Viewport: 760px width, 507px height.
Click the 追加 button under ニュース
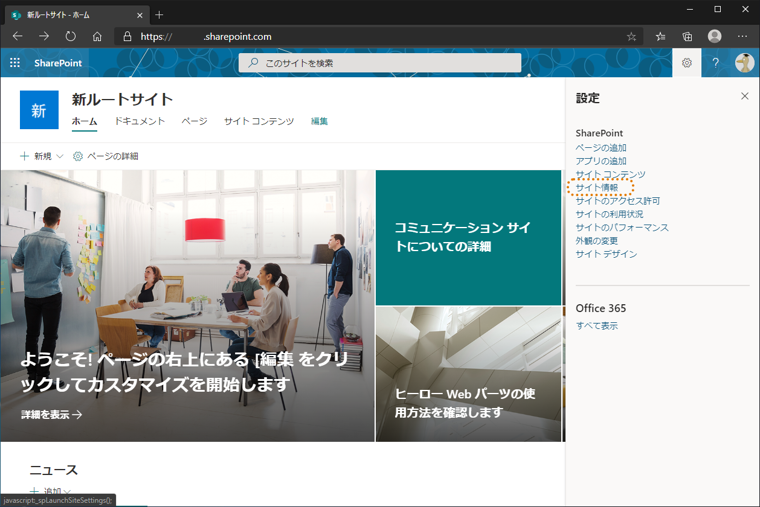(x=51, y=491)
